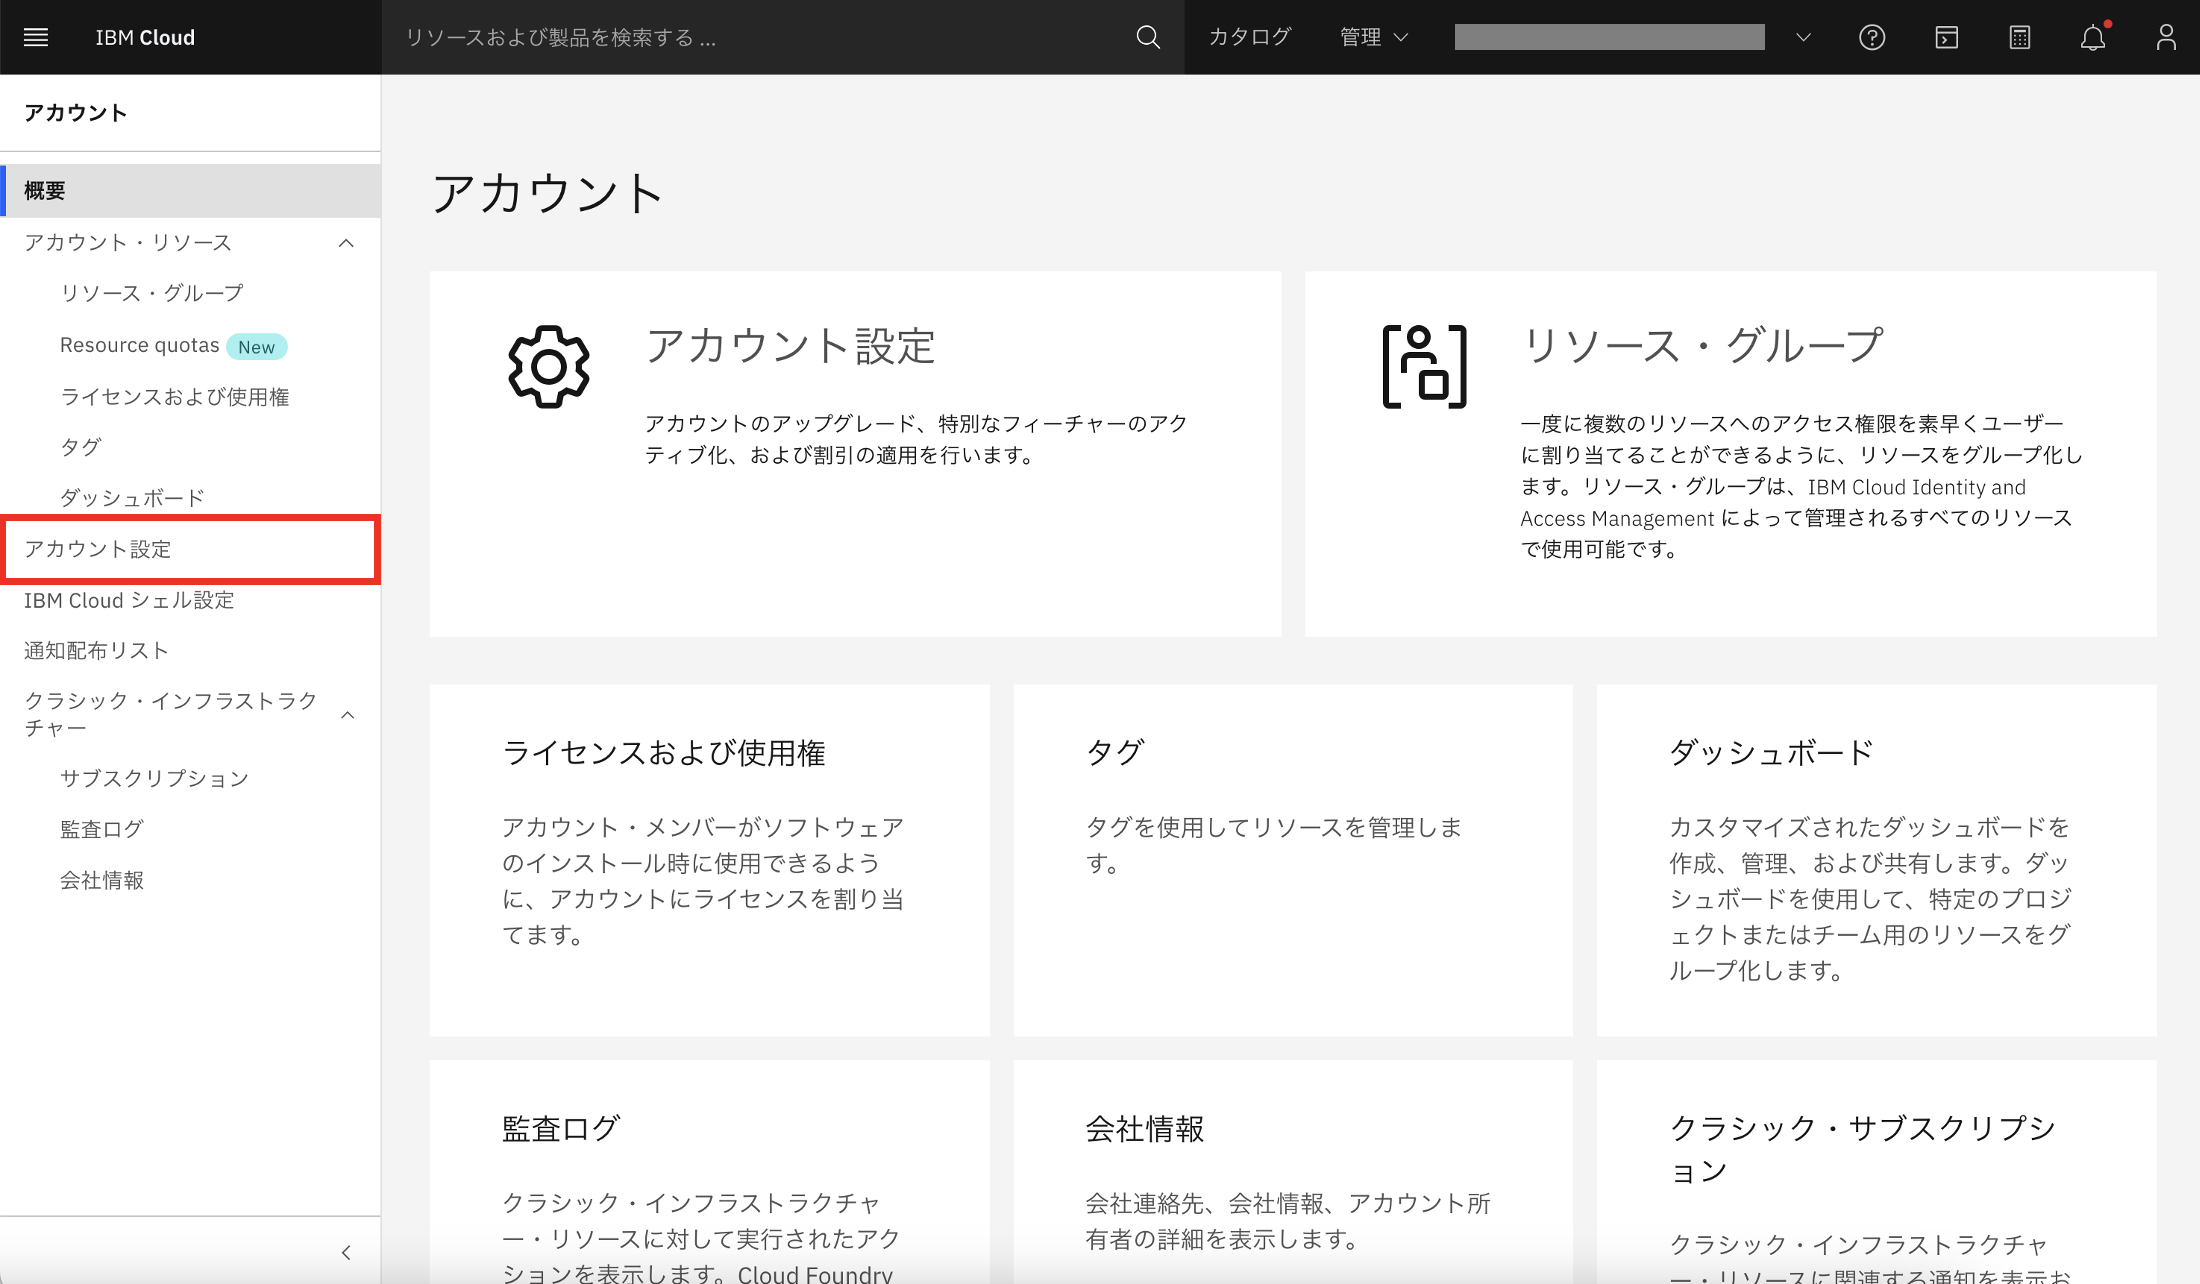Screen dimensions: 2200x1284
Task: Open the cost estimator calculator icon
Action: (x=2019, y=37)
